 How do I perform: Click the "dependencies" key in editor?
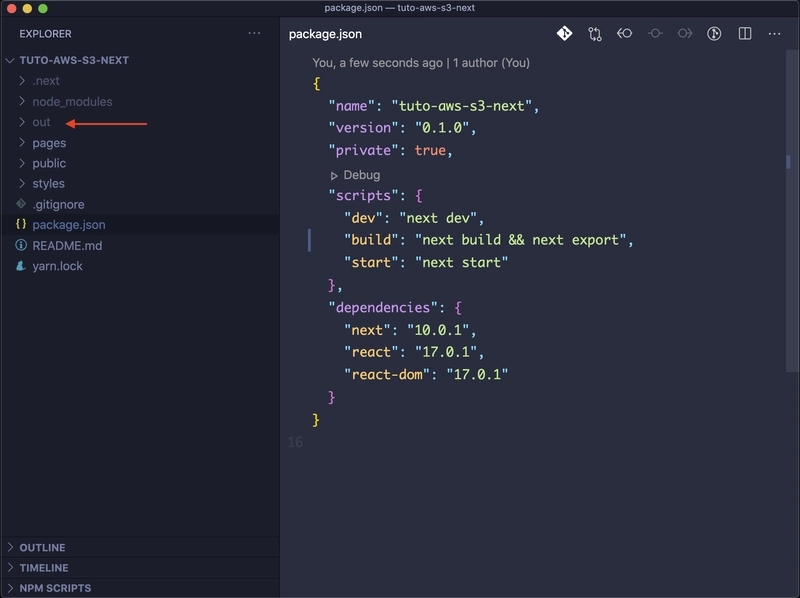click(x=383, y=307)
